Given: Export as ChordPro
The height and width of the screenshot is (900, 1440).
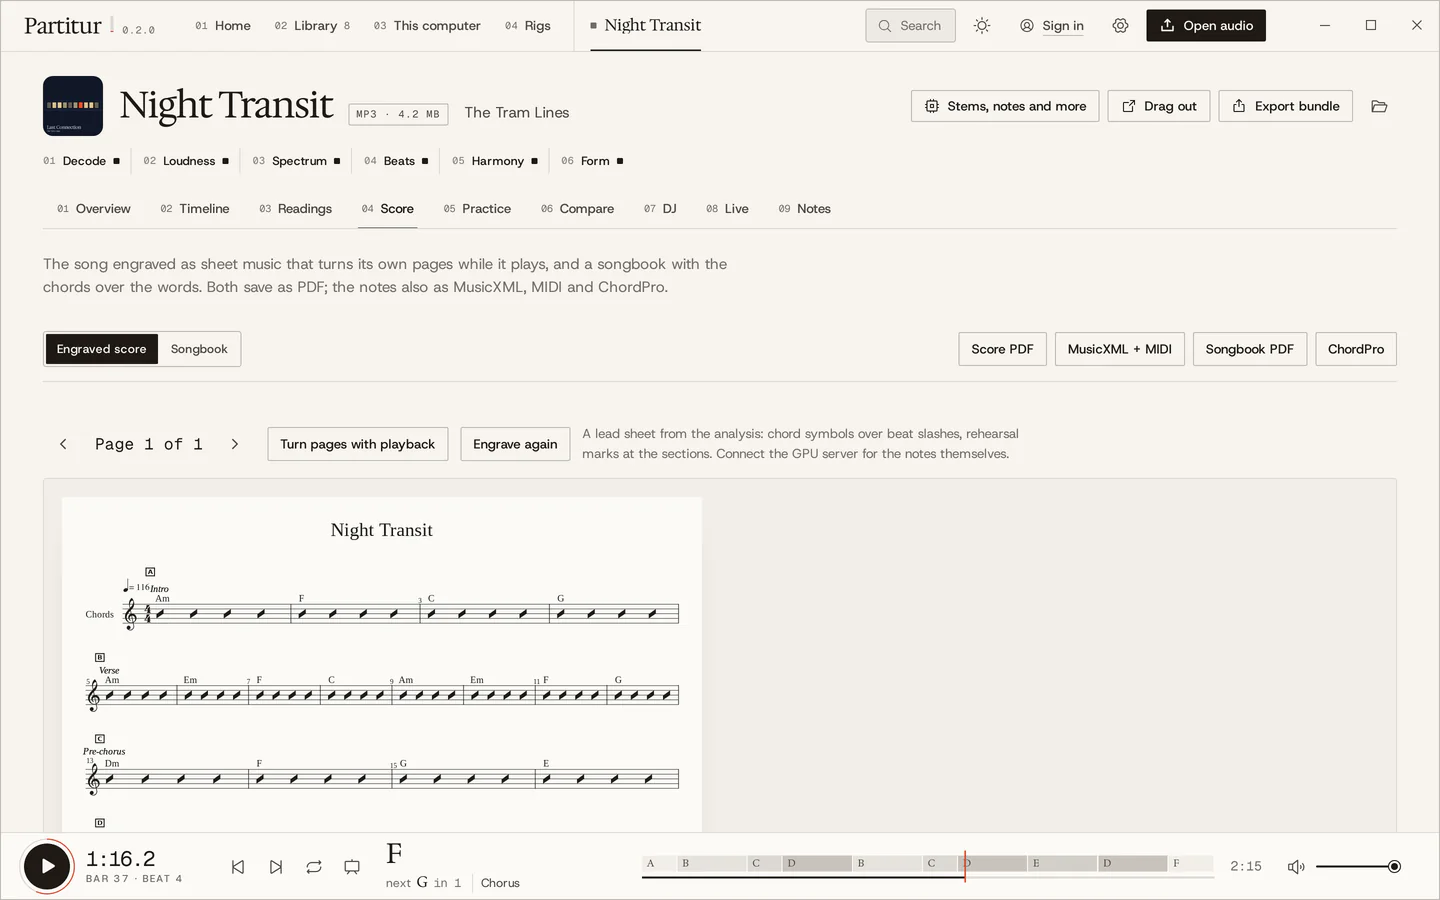Looking at the screenshot, I should [1356, 349].
